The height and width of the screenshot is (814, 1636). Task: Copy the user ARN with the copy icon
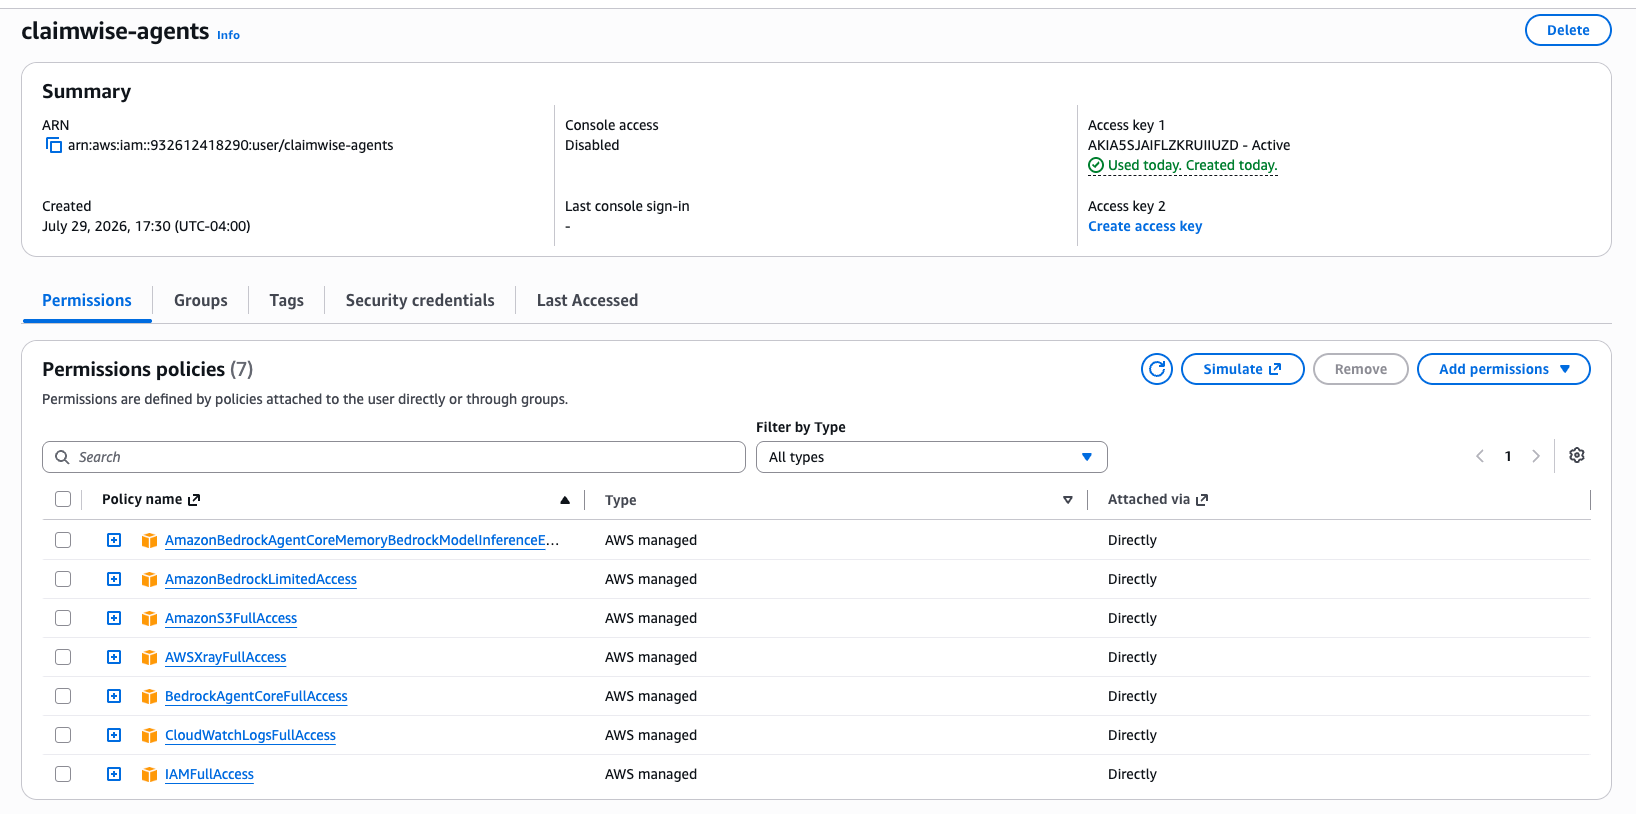click(54, 145)
